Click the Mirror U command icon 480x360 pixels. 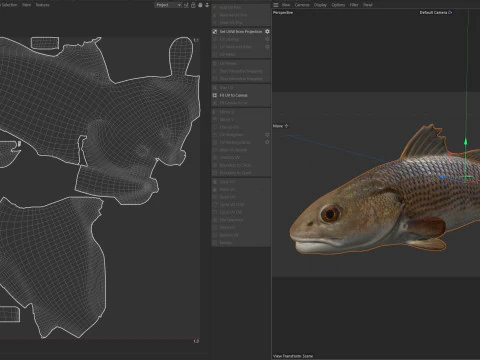[215, 112]
